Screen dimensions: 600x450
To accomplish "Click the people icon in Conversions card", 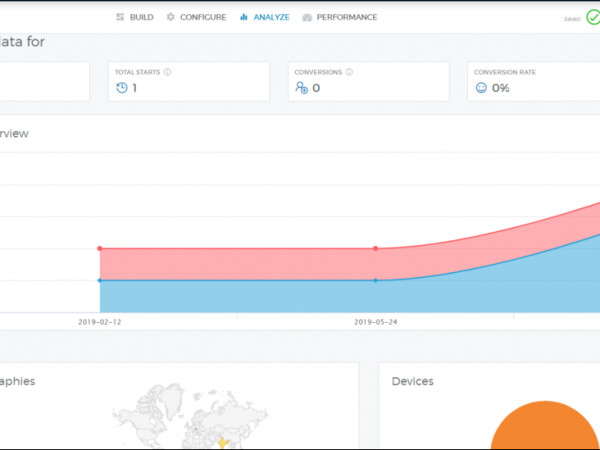I will click(301, 88).
